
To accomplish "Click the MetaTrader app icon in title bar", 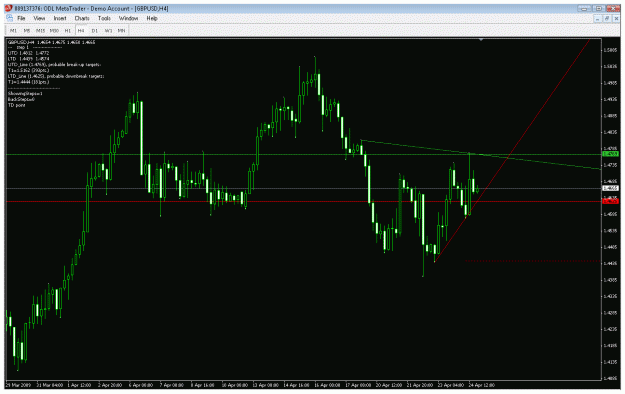I will [8, 8].
